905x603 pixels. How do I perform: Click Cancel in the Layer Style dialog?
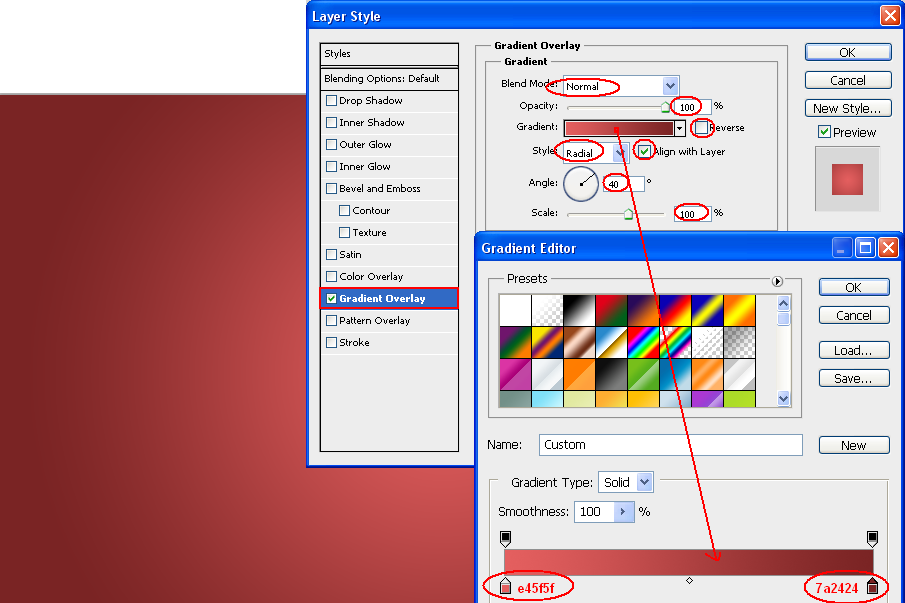tap(848, 80)
